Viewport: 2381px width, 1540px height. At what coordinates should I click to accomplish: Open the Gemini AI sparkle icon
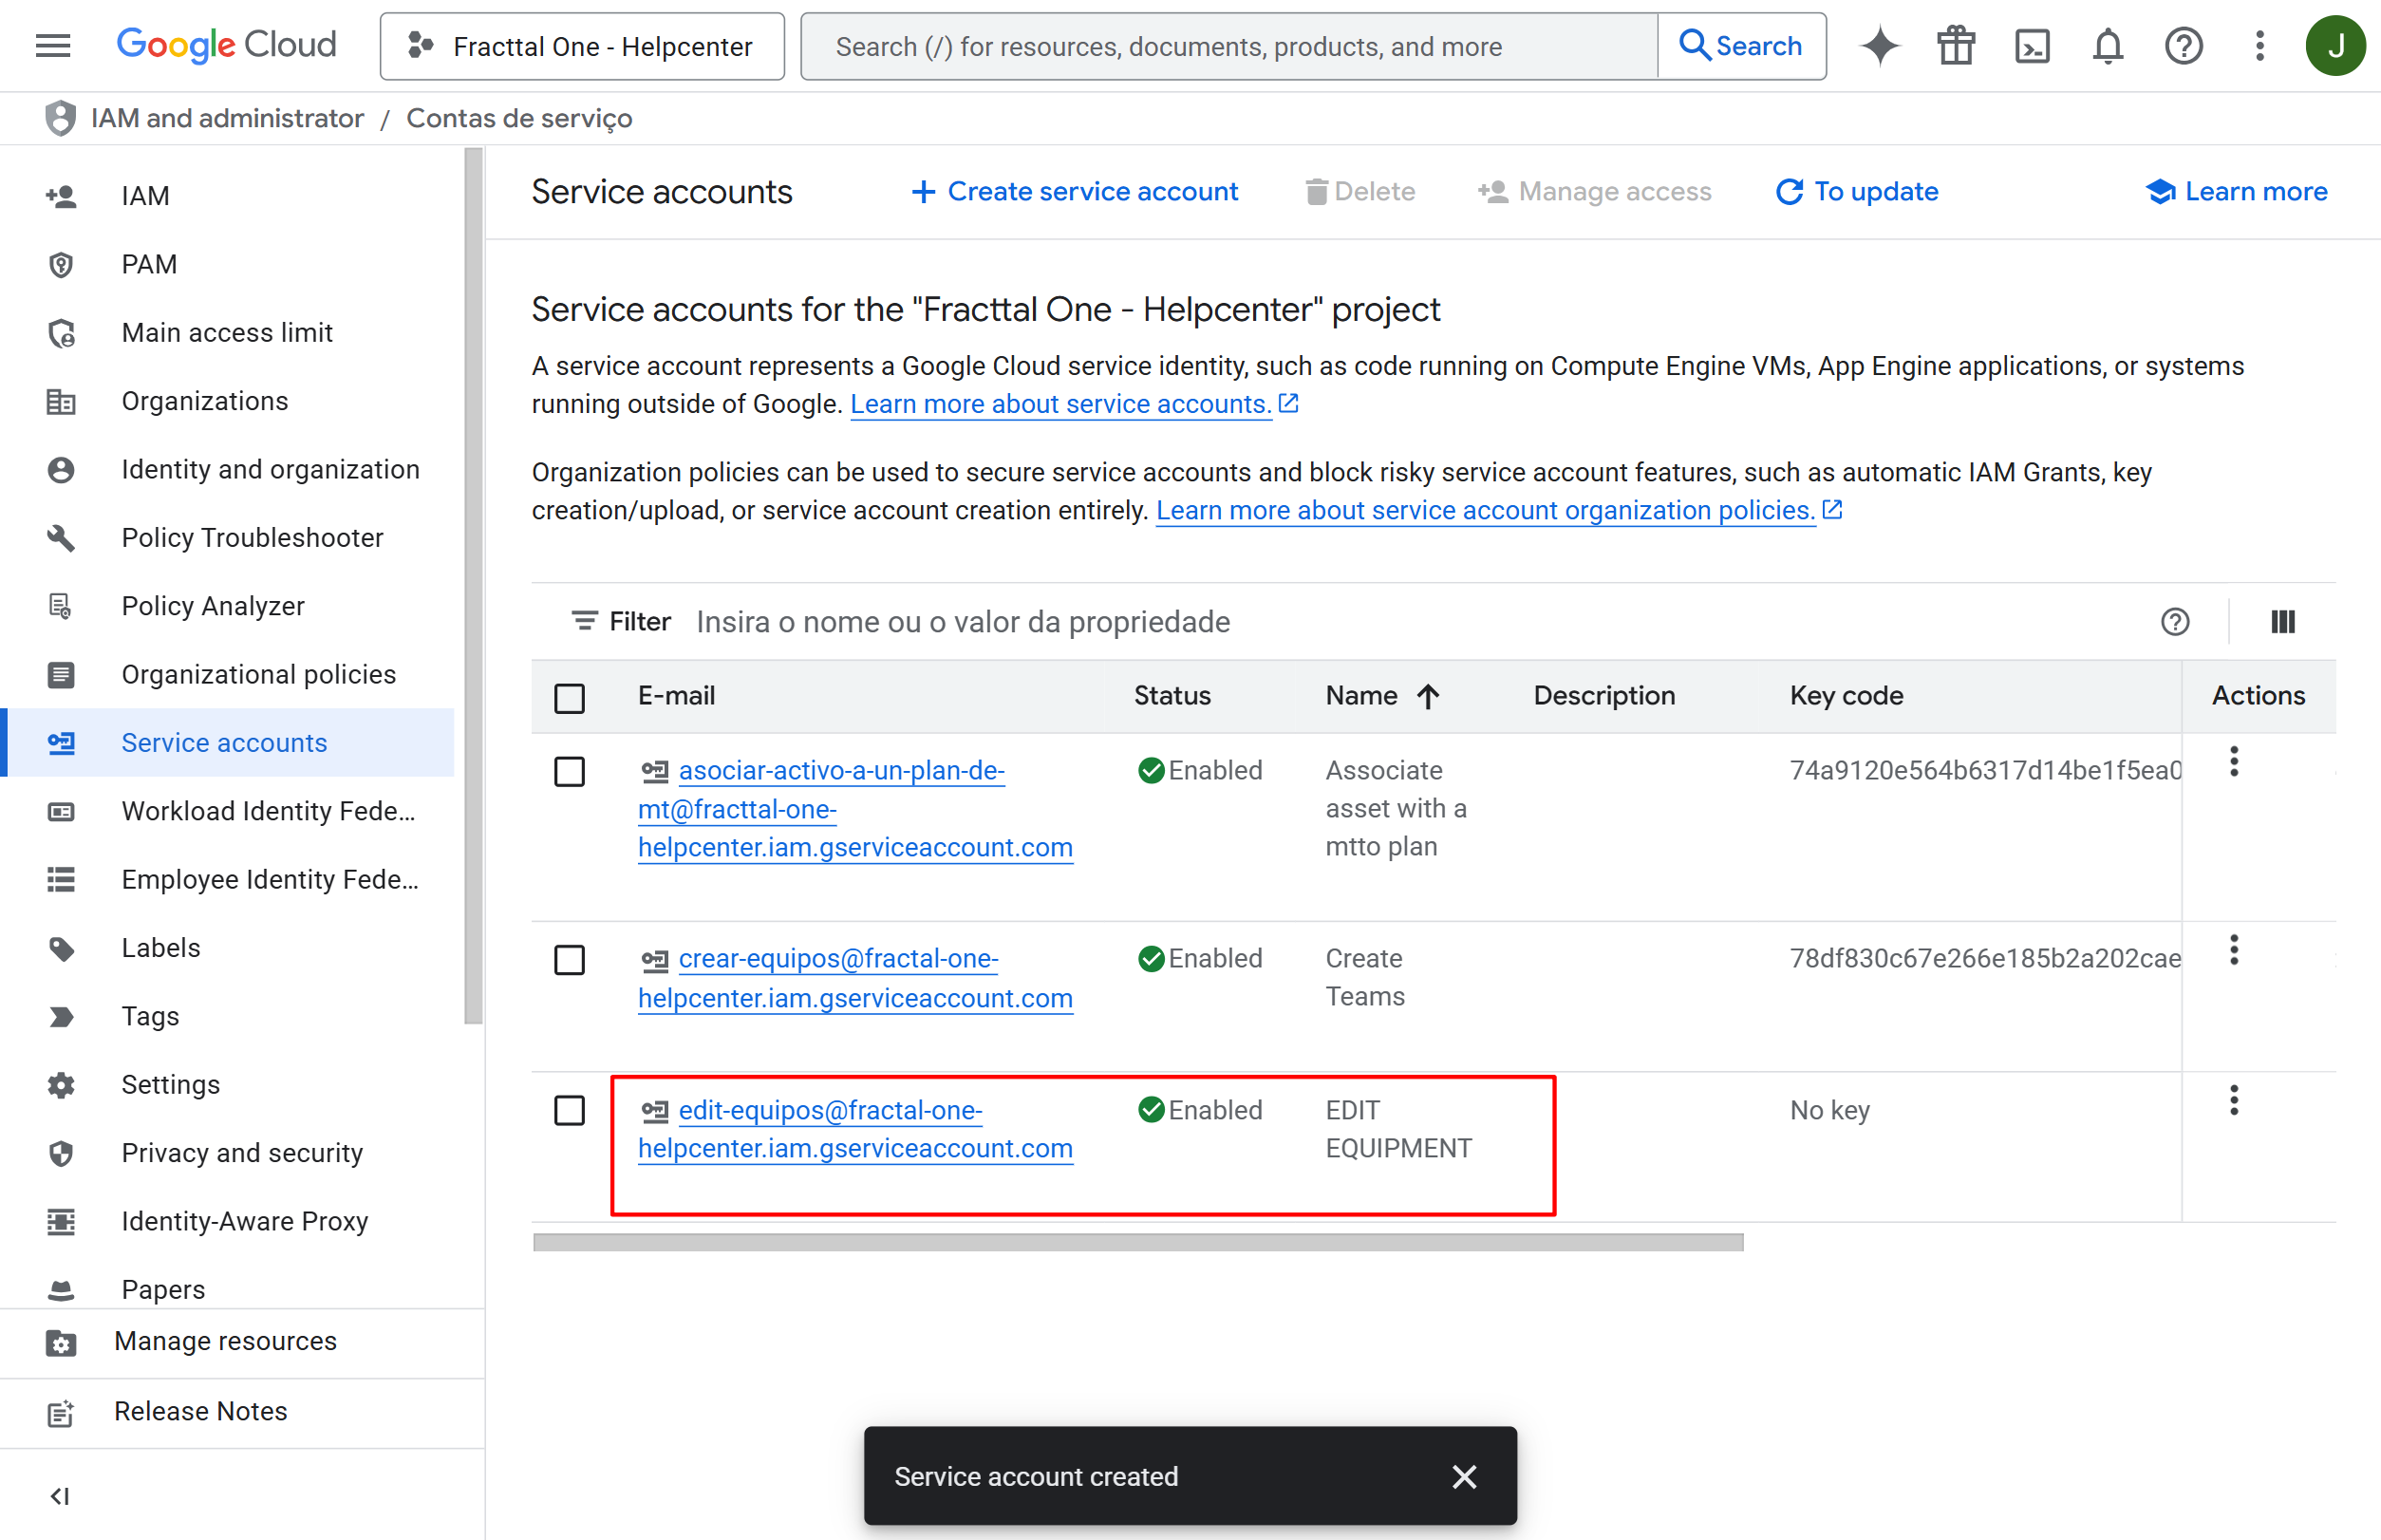coord(1879,46)
